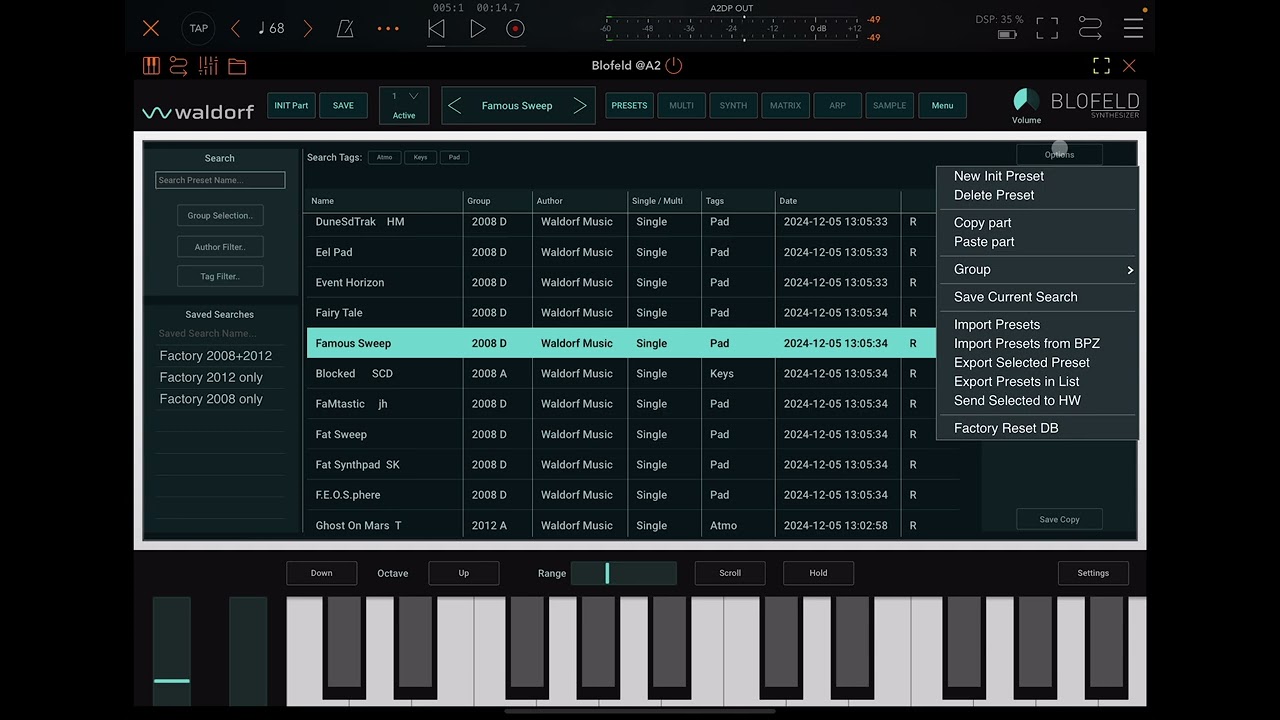Load the Factory 2012 only saved search
1280x720 pixels.
coord(211,378)
